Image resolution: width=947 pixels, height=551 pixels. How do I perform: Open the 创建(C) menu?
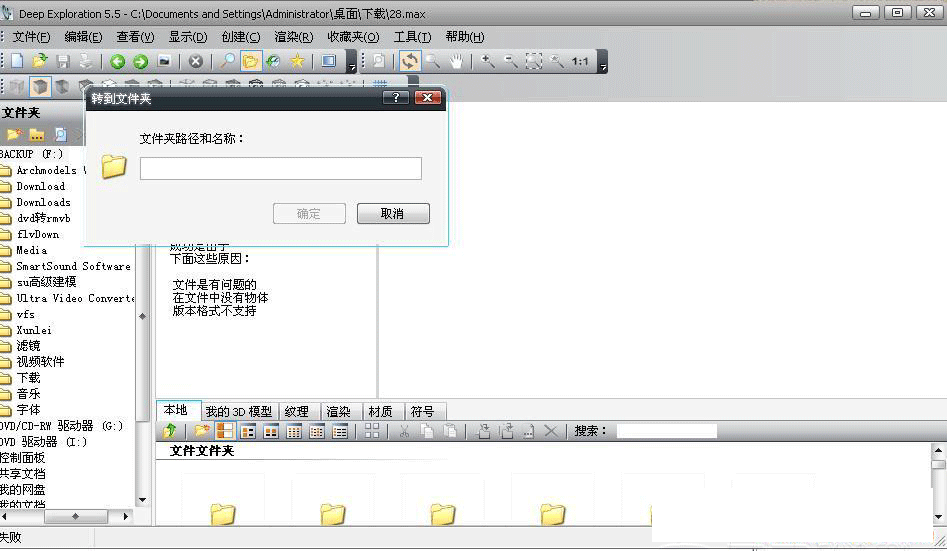240,37
